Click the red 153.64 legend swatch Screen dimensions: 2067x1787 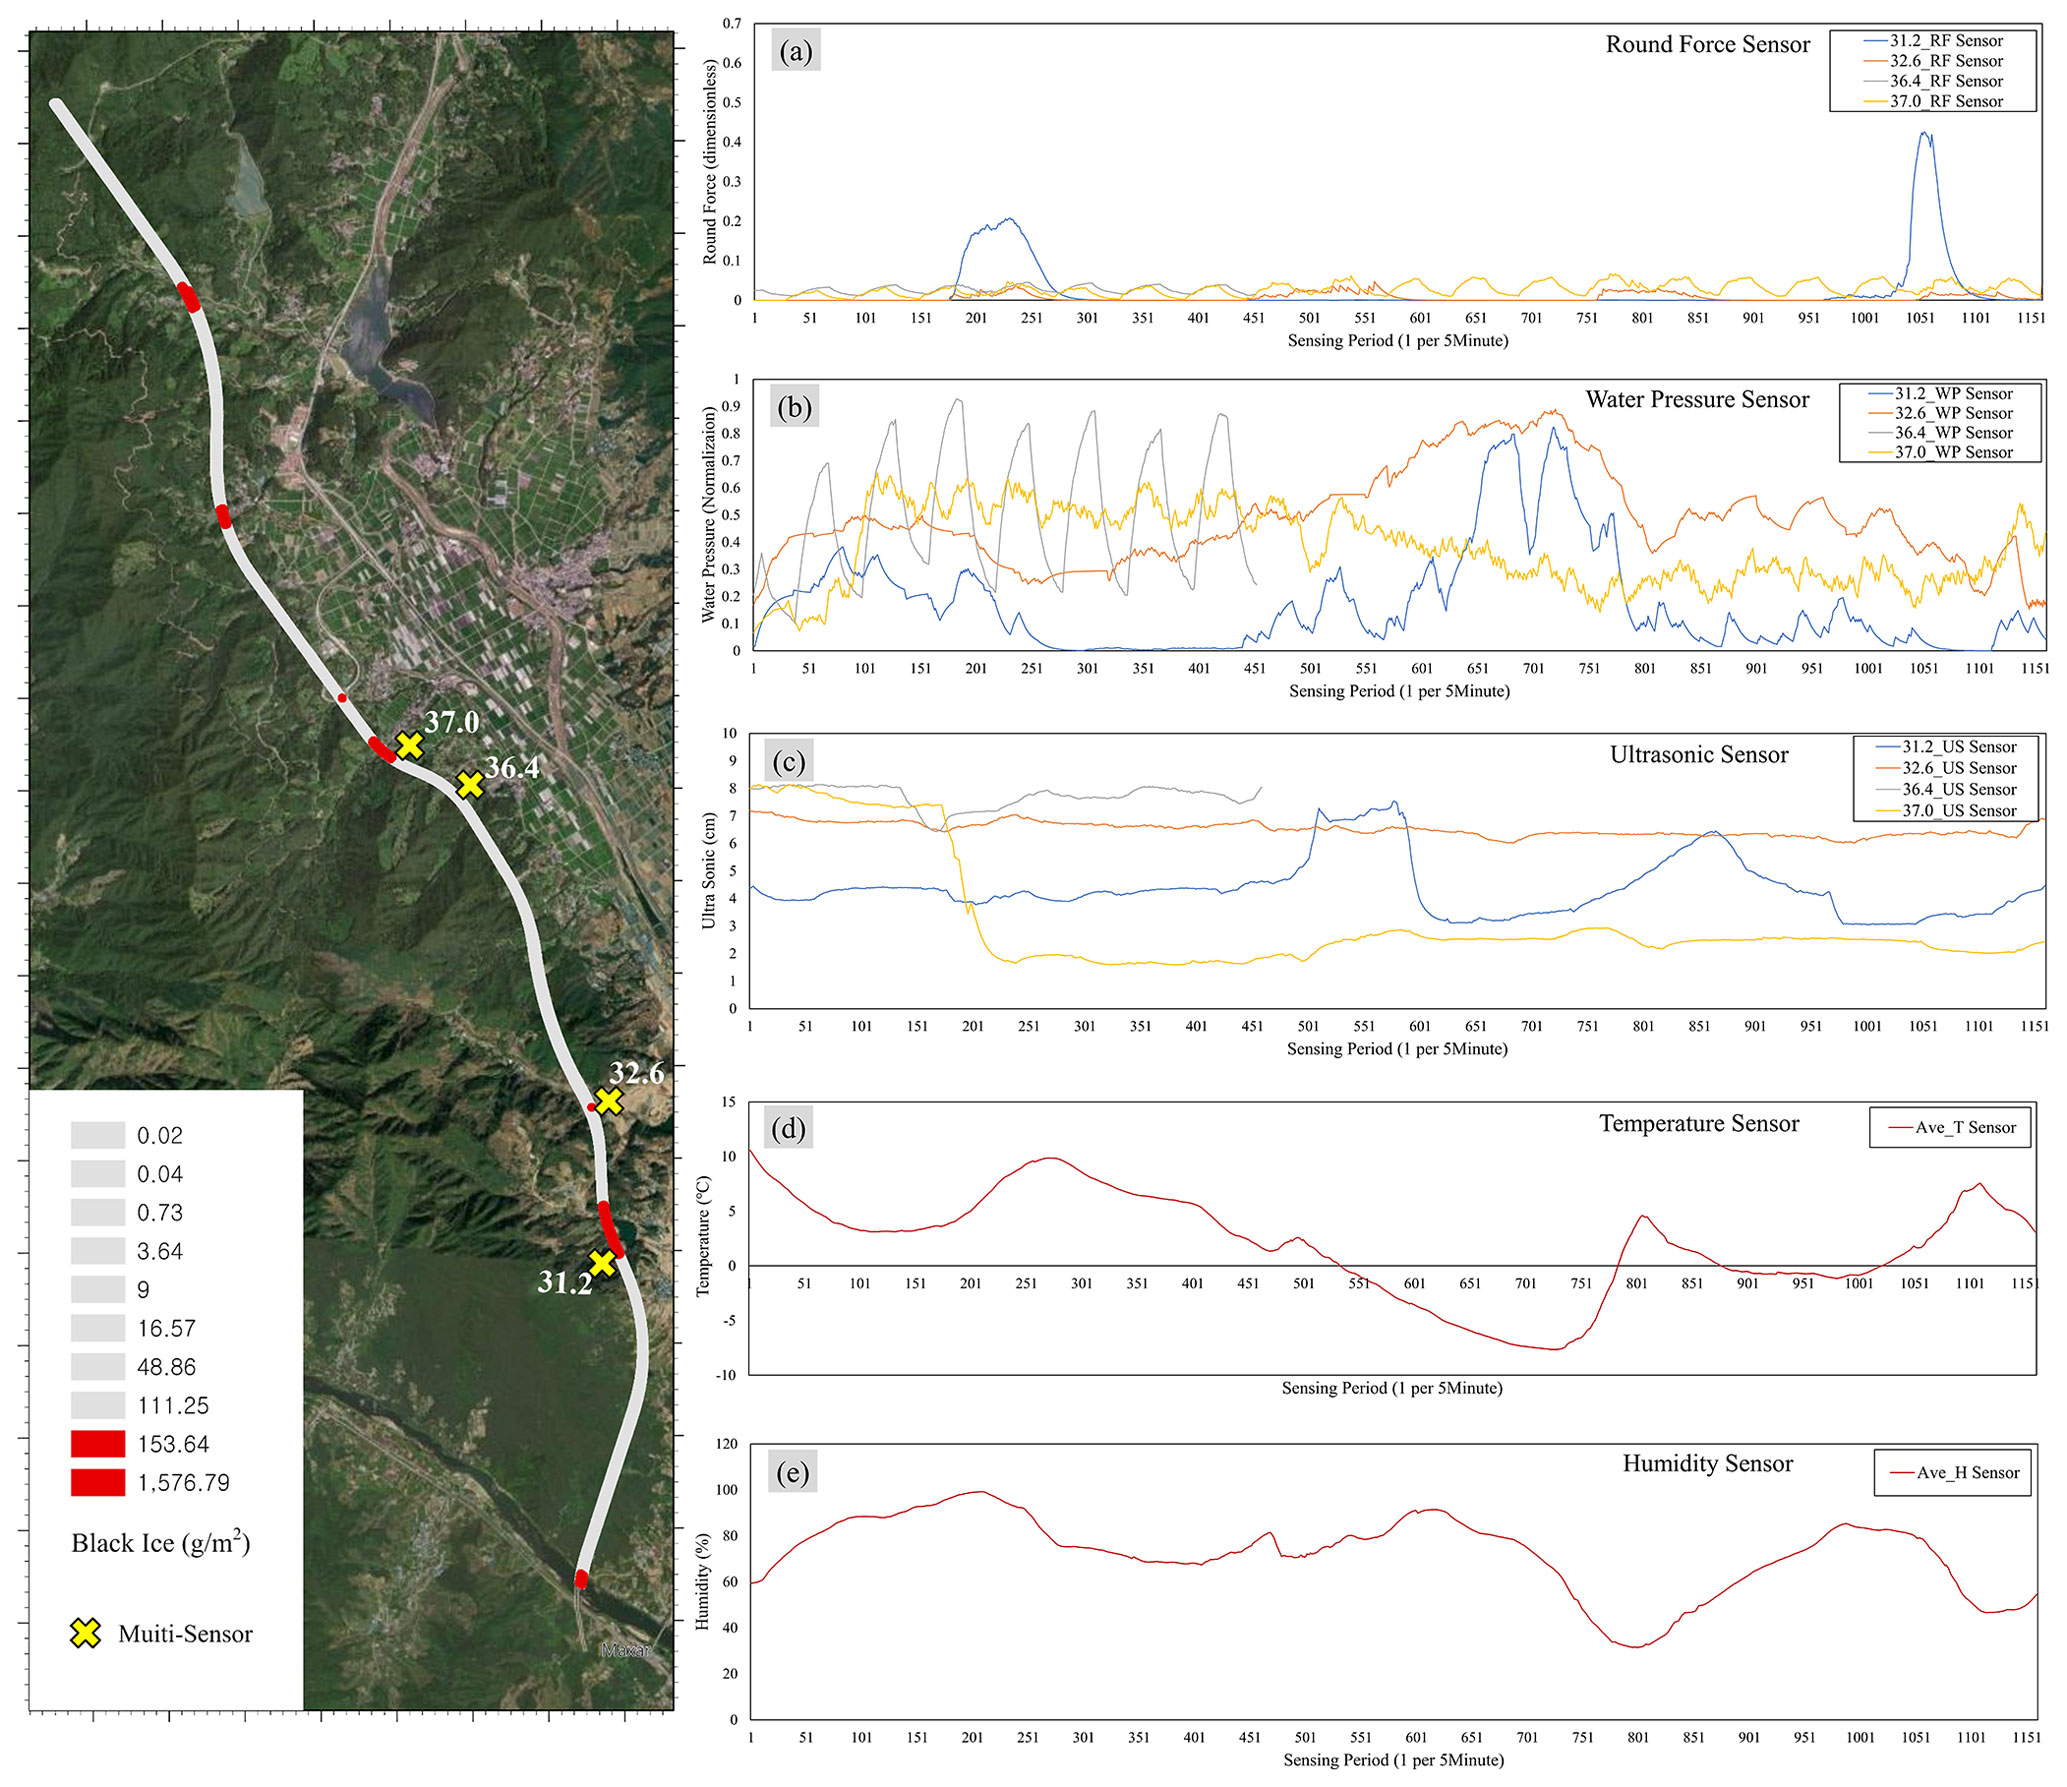tap(98, 1443)
